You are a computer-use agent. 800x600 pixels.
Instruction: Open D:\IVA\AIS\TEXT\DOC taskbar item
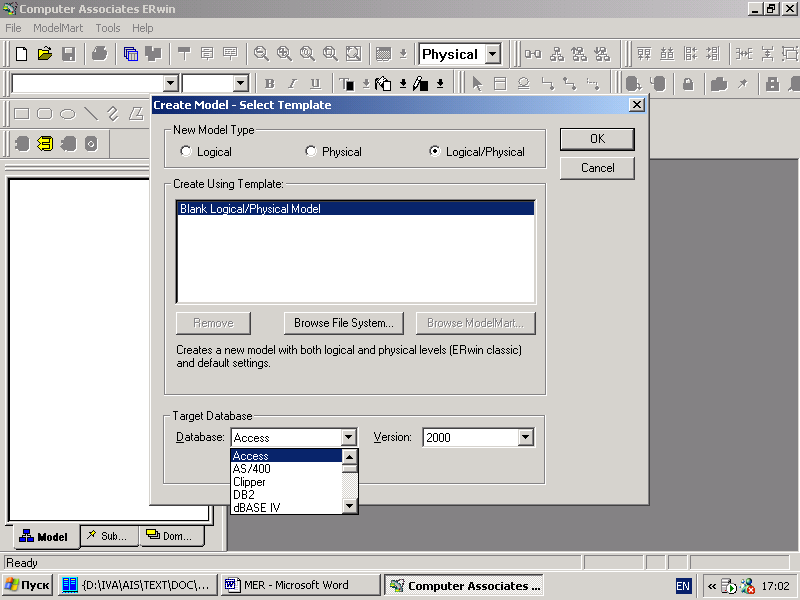pyautogui.click(x=138, y=585)
